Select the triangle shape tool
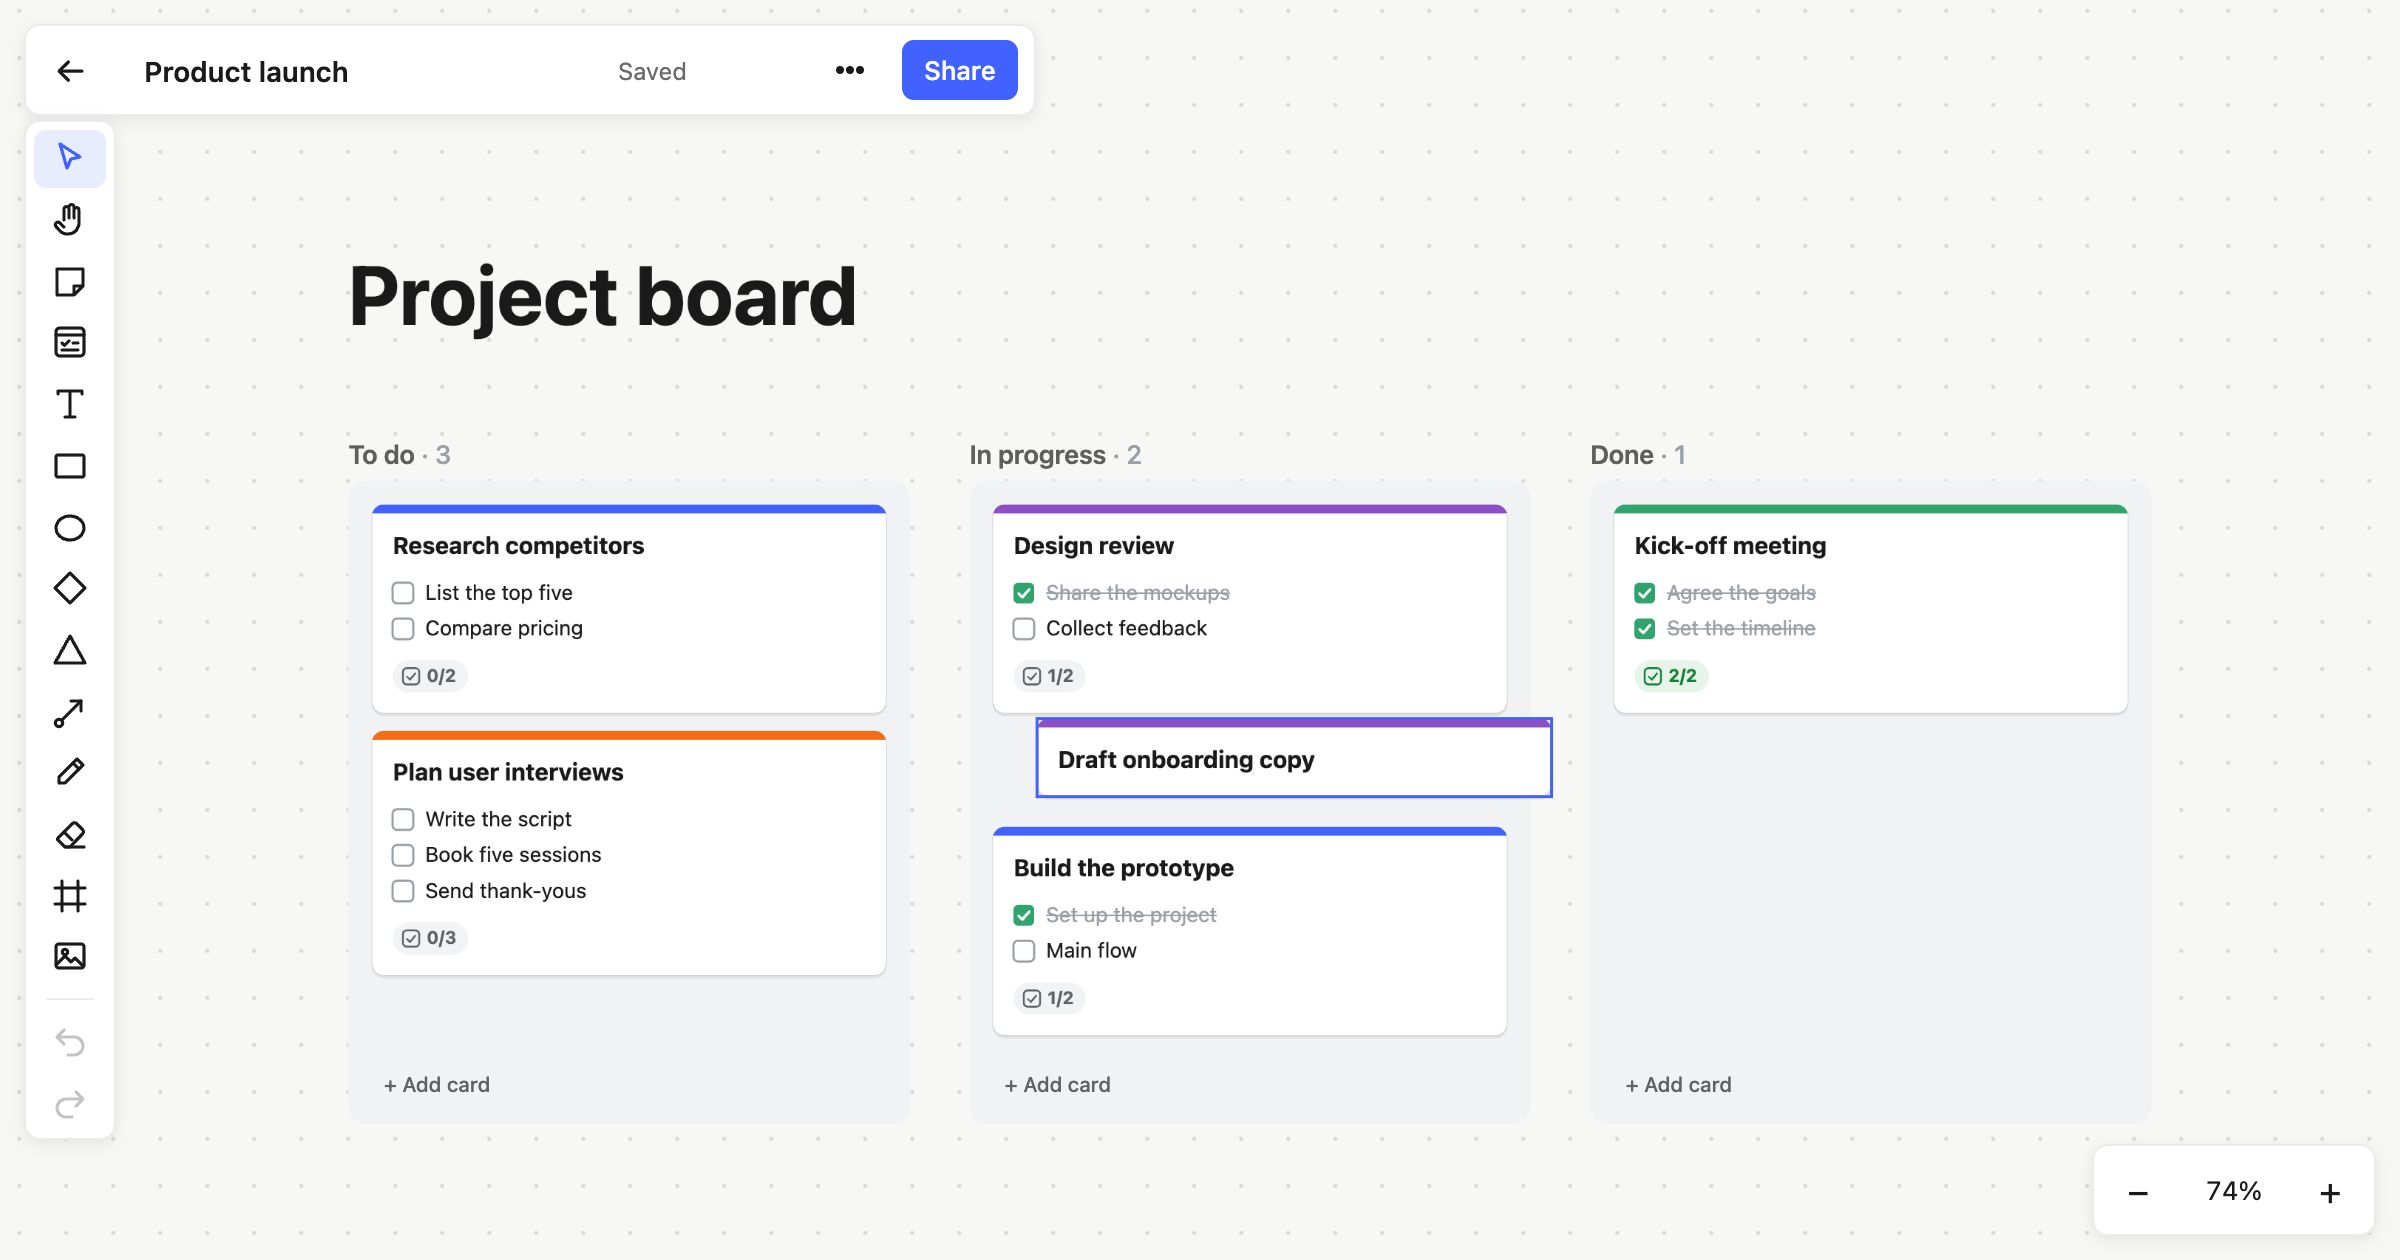2400x1260 pixels. [70, 651]
